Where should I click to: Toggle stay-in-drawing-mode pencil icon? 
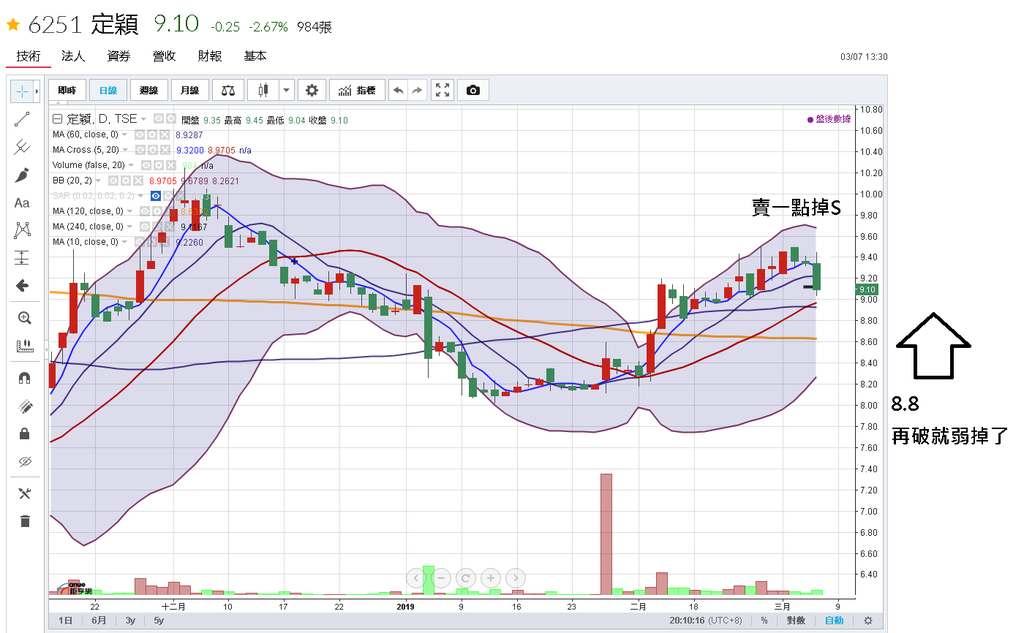[24, 406]
